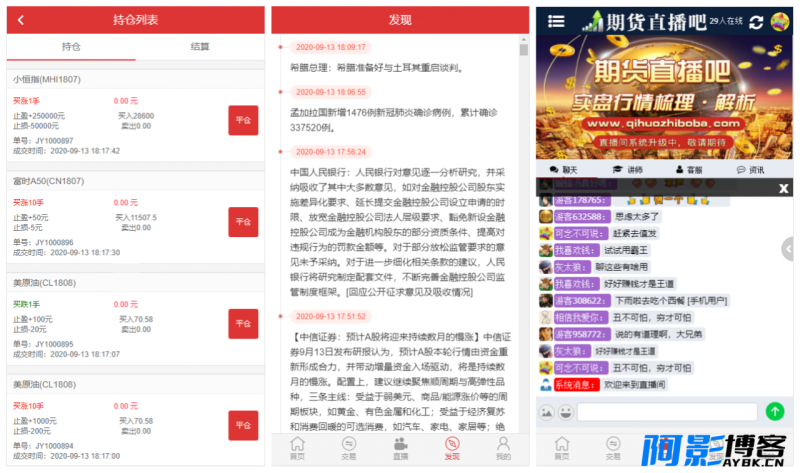Image resolution: width=800 pixels, height=473 pixels.
Task: Click the 系统消息 label in chat
Action: tap(577, 385)
